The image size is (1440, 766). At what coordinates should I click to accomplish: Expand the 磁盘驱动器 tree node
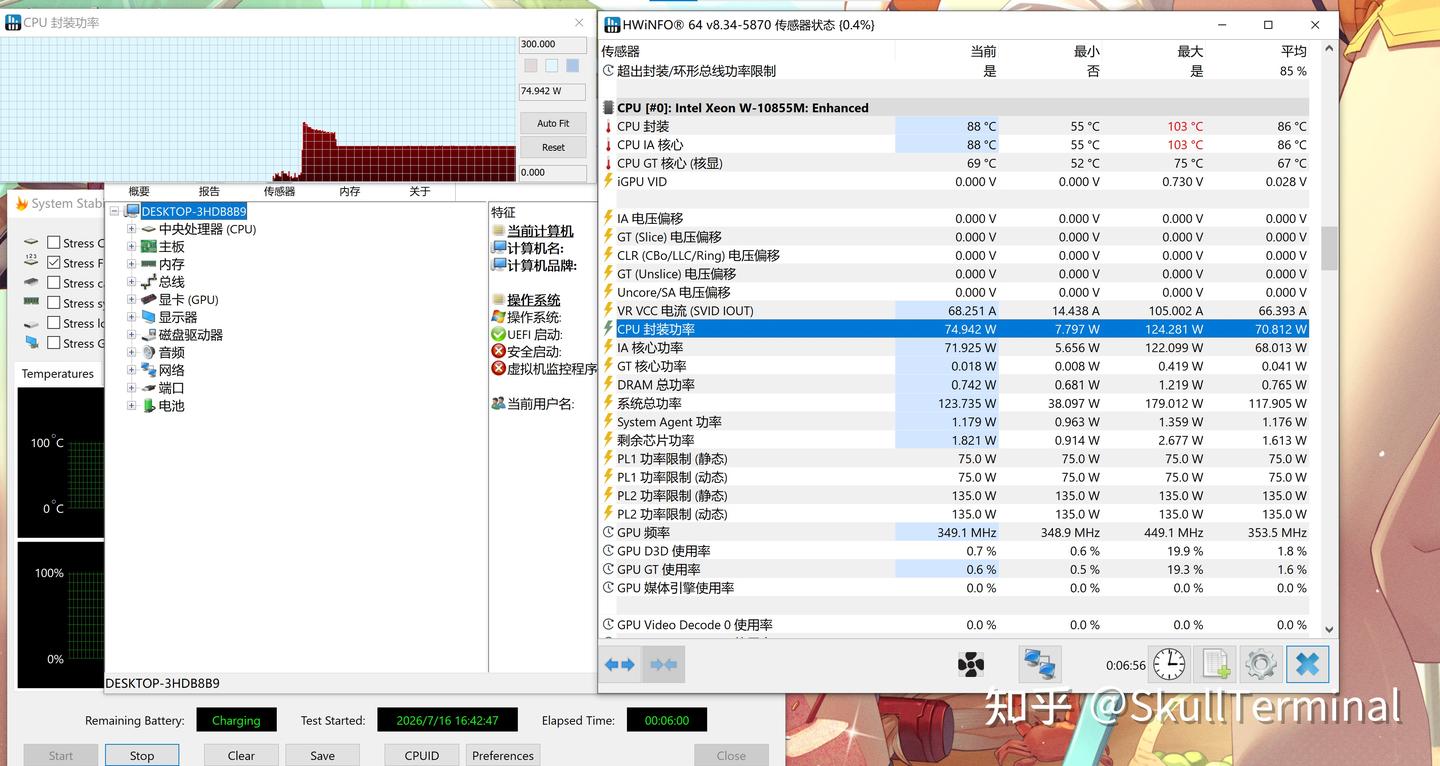(131, 335)
